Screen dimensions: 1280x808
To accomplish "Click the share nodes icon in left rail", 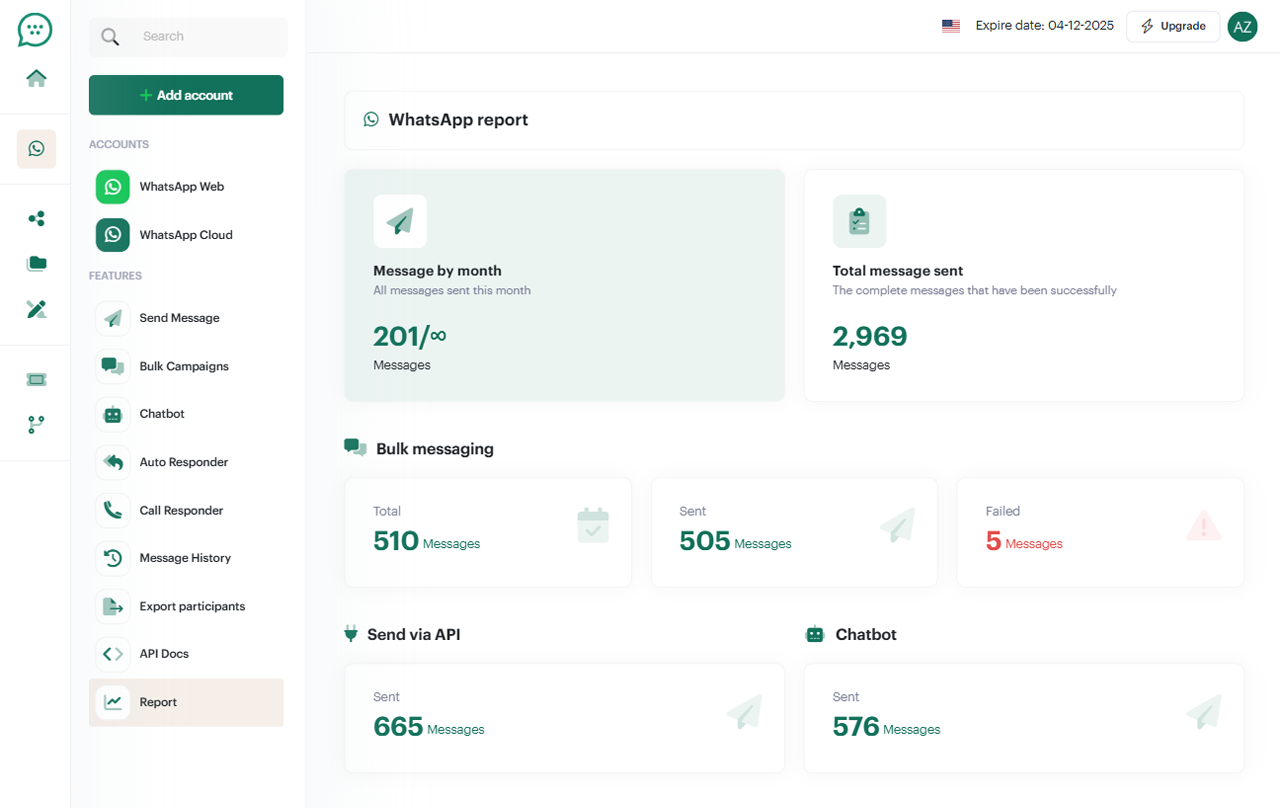I will (36, 218).
